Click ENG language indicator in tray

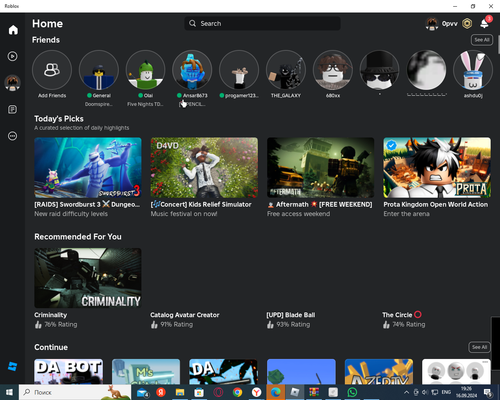[446, 392]
